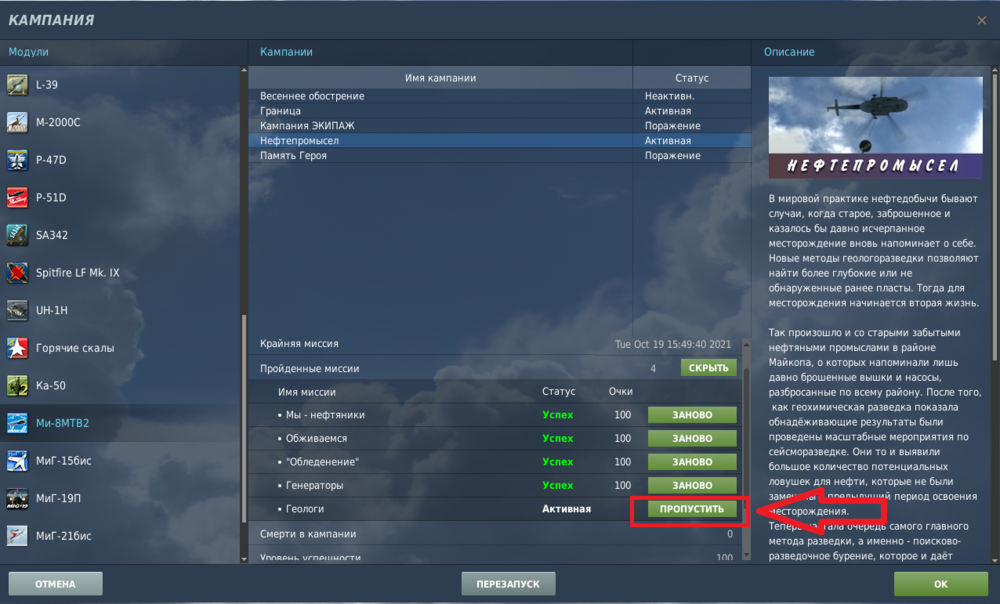The width and height of the screenshot is (1000, 604).
Task: Click the Генераторы mission name
Action: click(x=314, y=485)
